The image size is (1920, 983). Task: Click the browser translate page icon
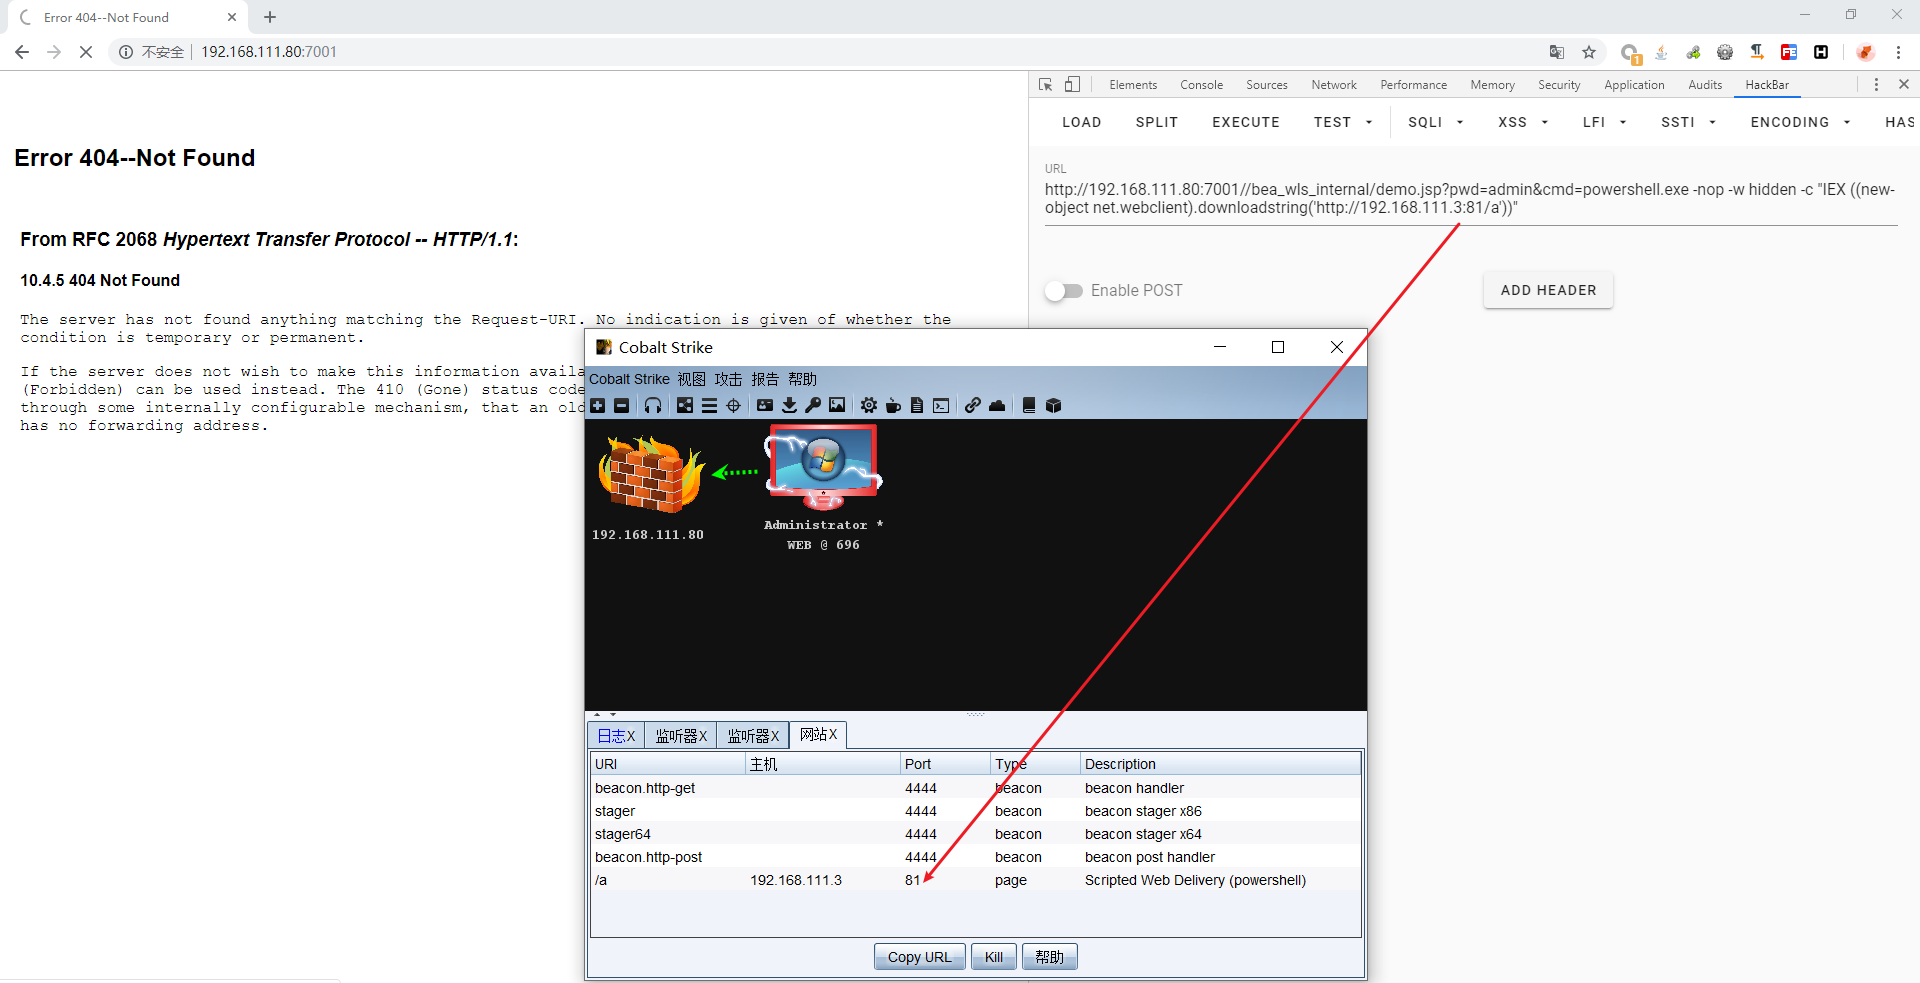(x=1557, y=52)
